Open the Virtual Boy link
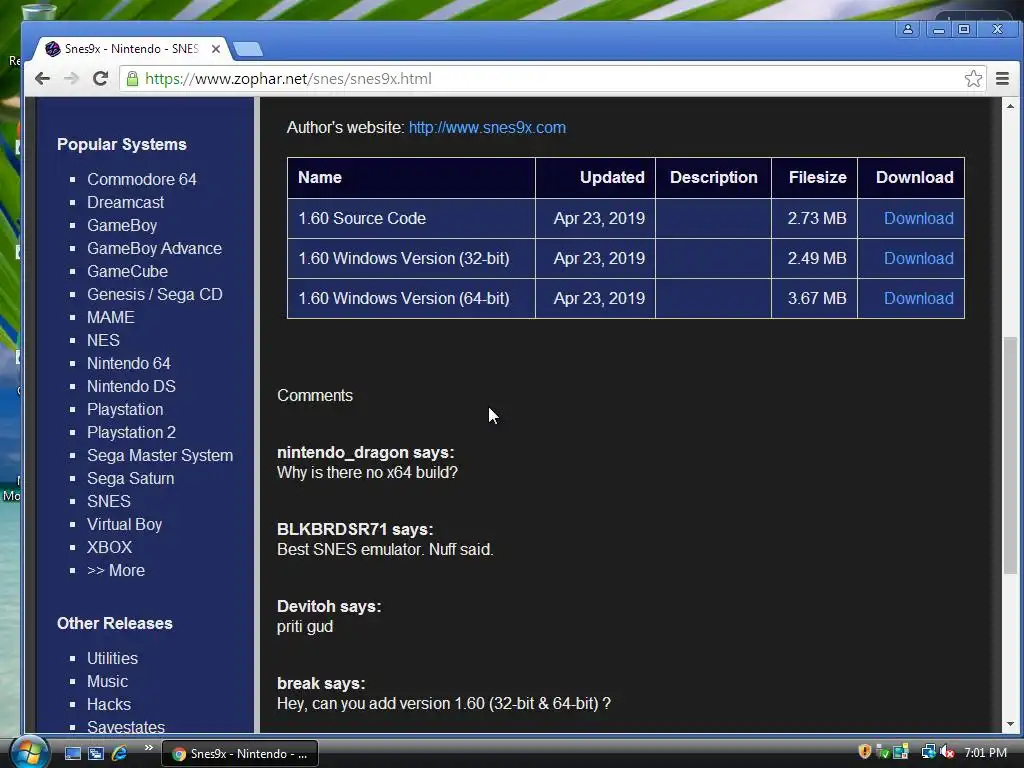The height and width of the screenshot is (768, 1024). (x=124, y=524)
